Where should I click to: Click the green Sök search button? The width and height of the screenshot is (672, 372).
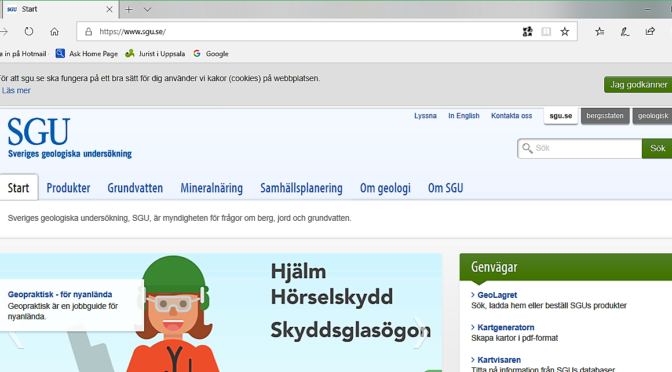coord(657,148)
